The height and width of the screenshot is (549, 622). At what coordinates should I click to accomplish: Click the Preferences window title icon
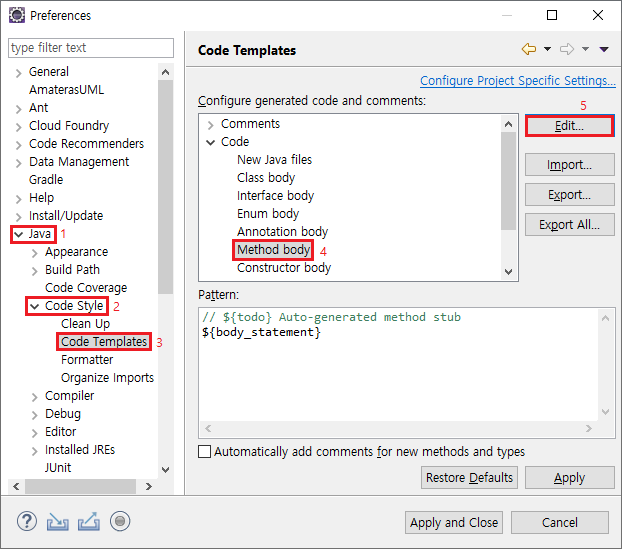(17, 15)
